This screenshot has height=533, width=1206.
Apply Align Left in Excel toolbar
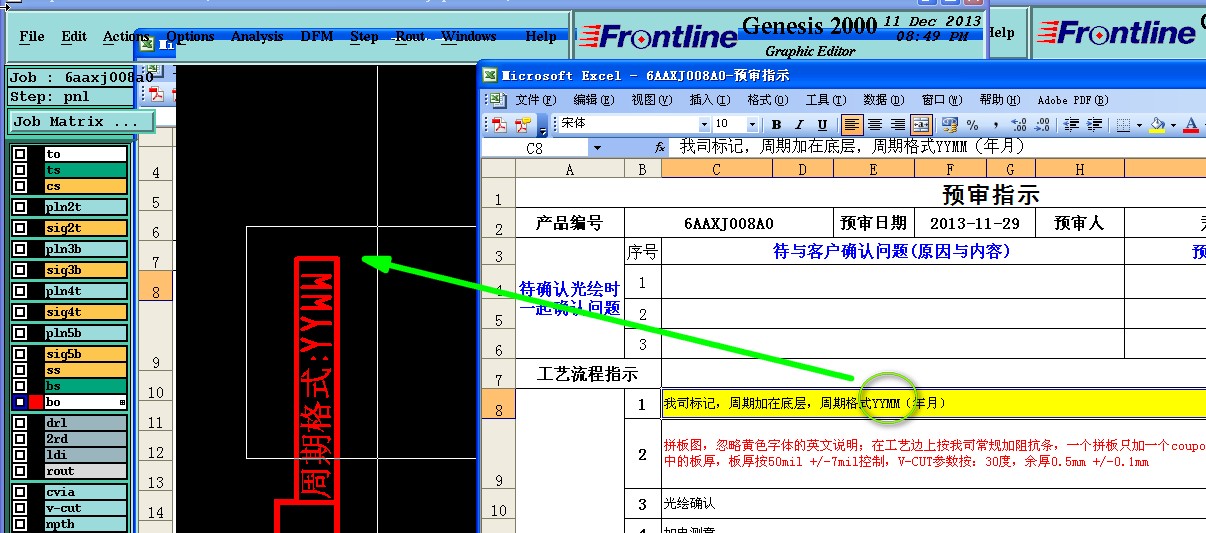[x=851, y=125]
